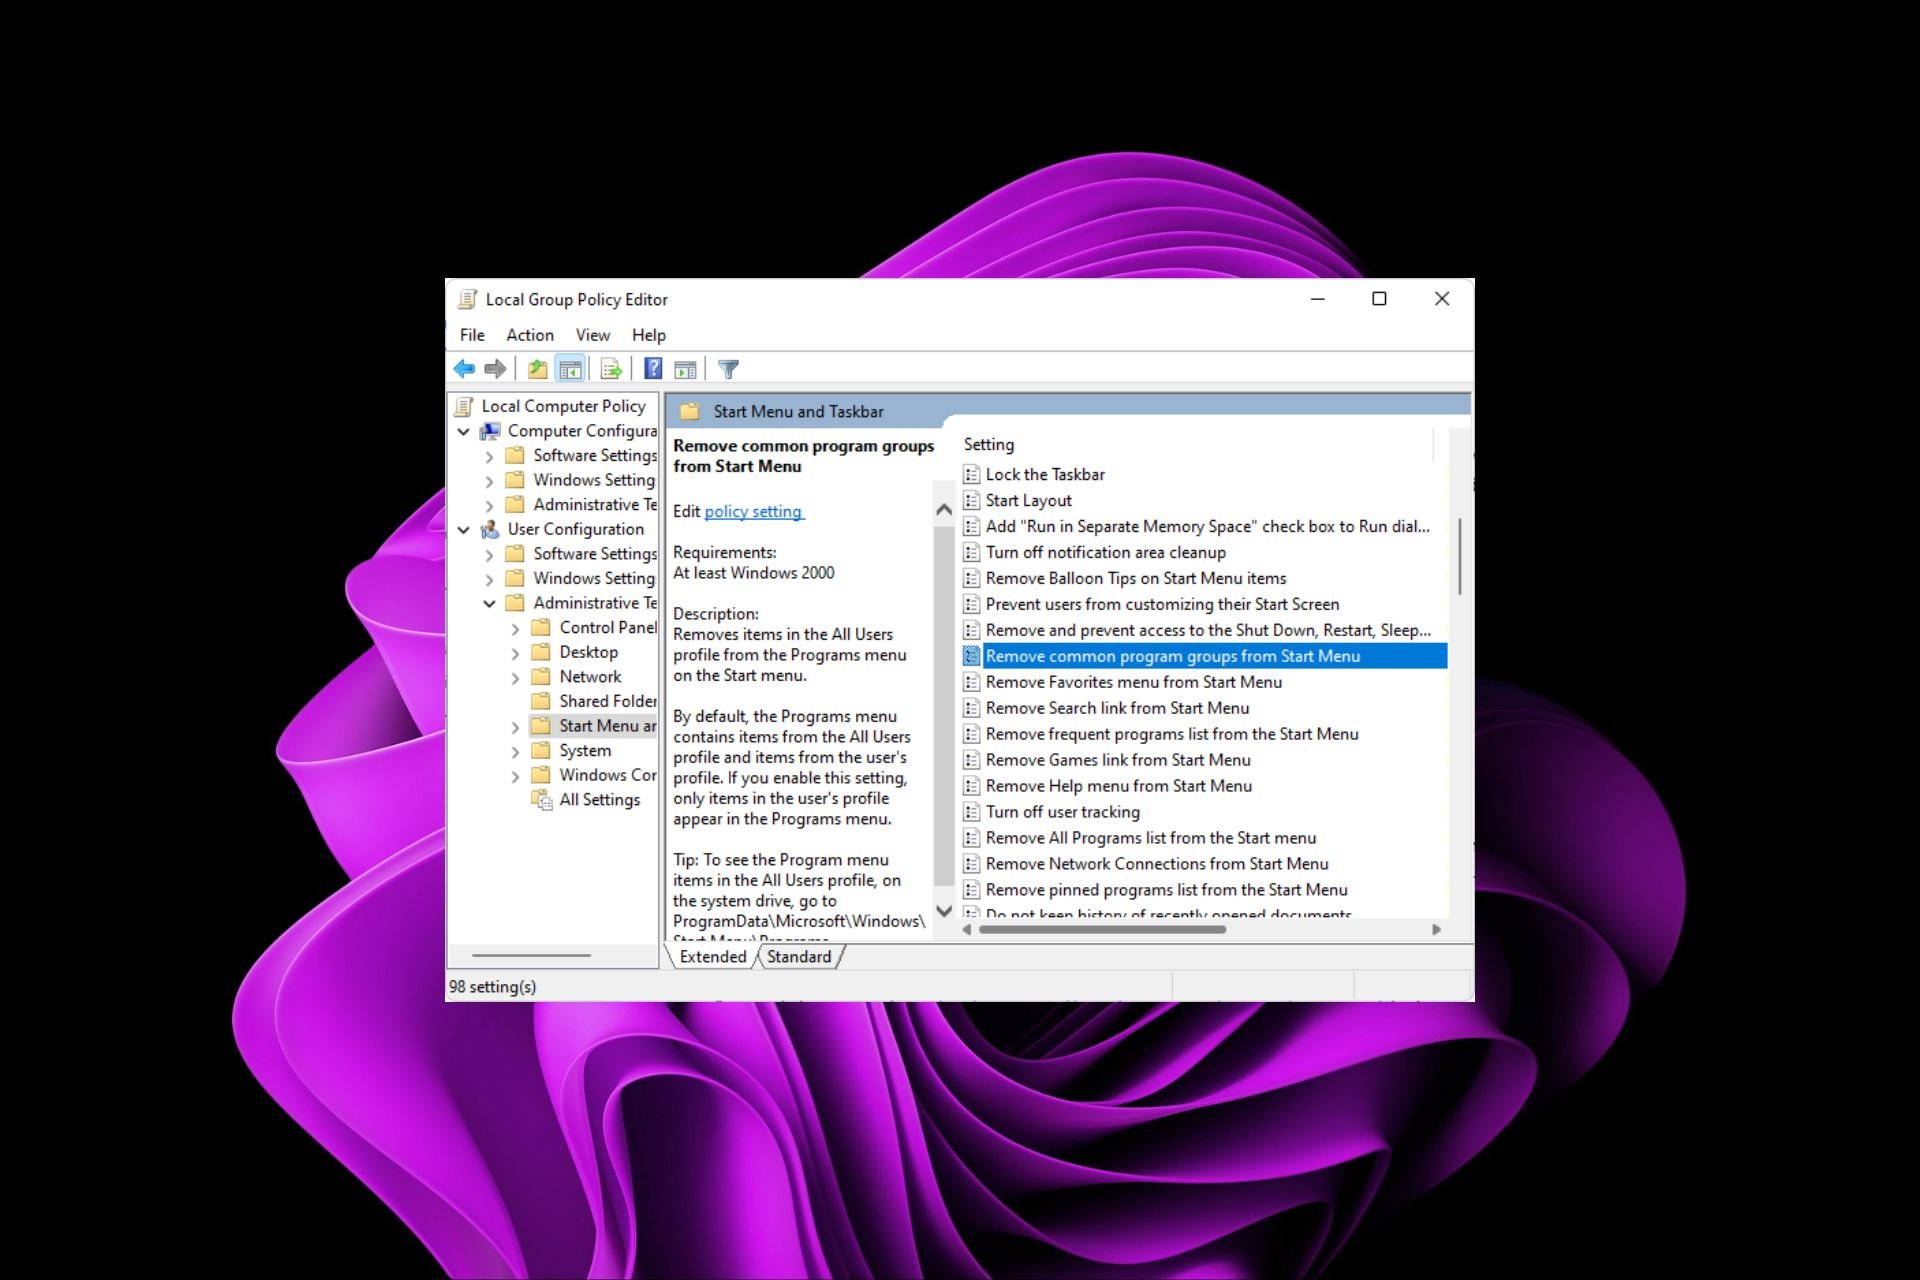Click the Forward arrow toolbar icon

pos(495,369)
